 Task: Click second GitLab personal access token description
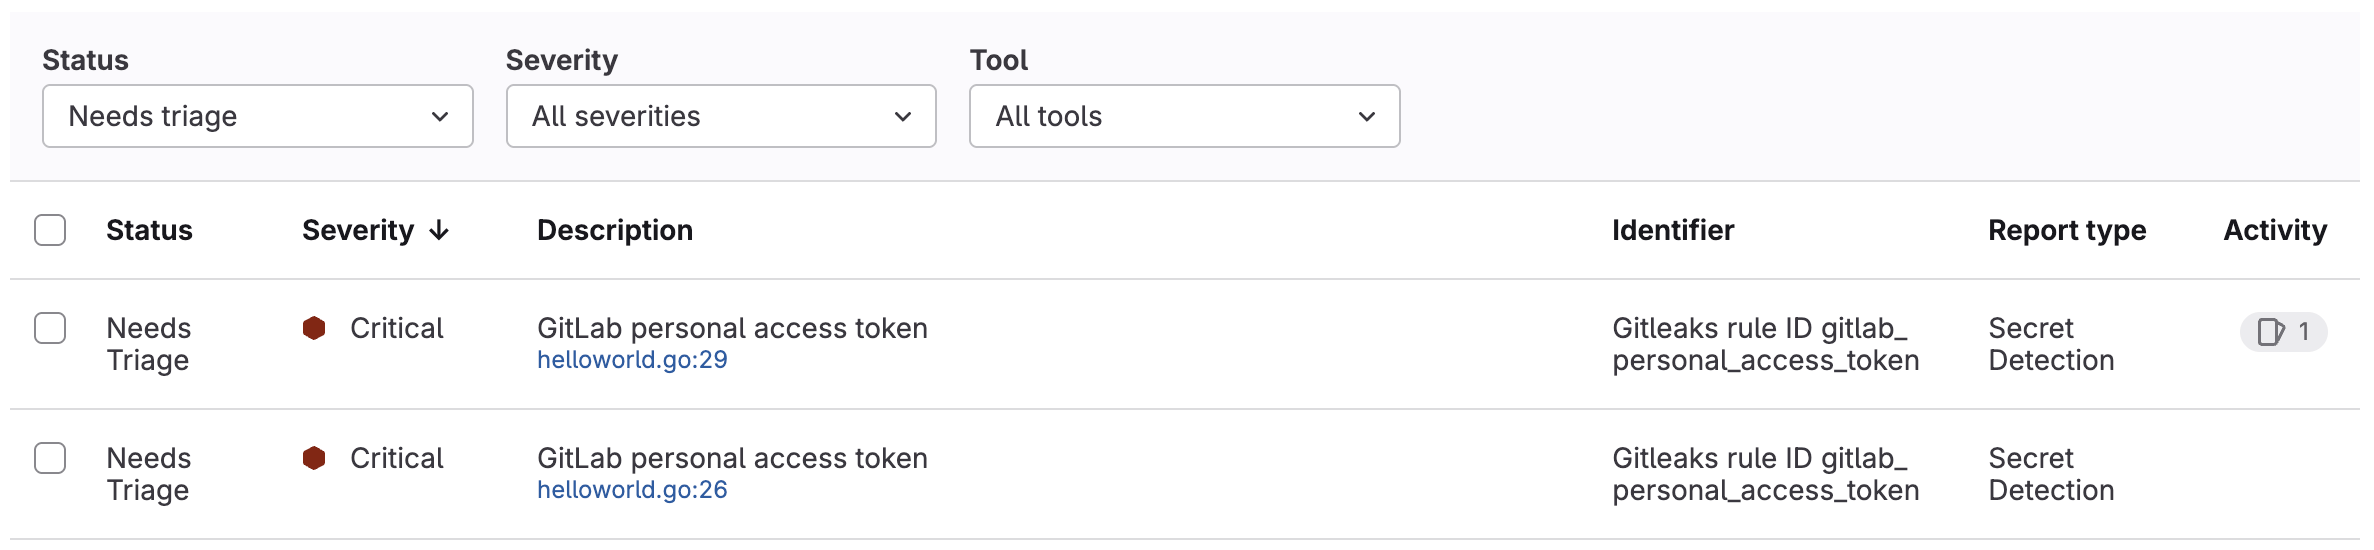tap(732, 458)
